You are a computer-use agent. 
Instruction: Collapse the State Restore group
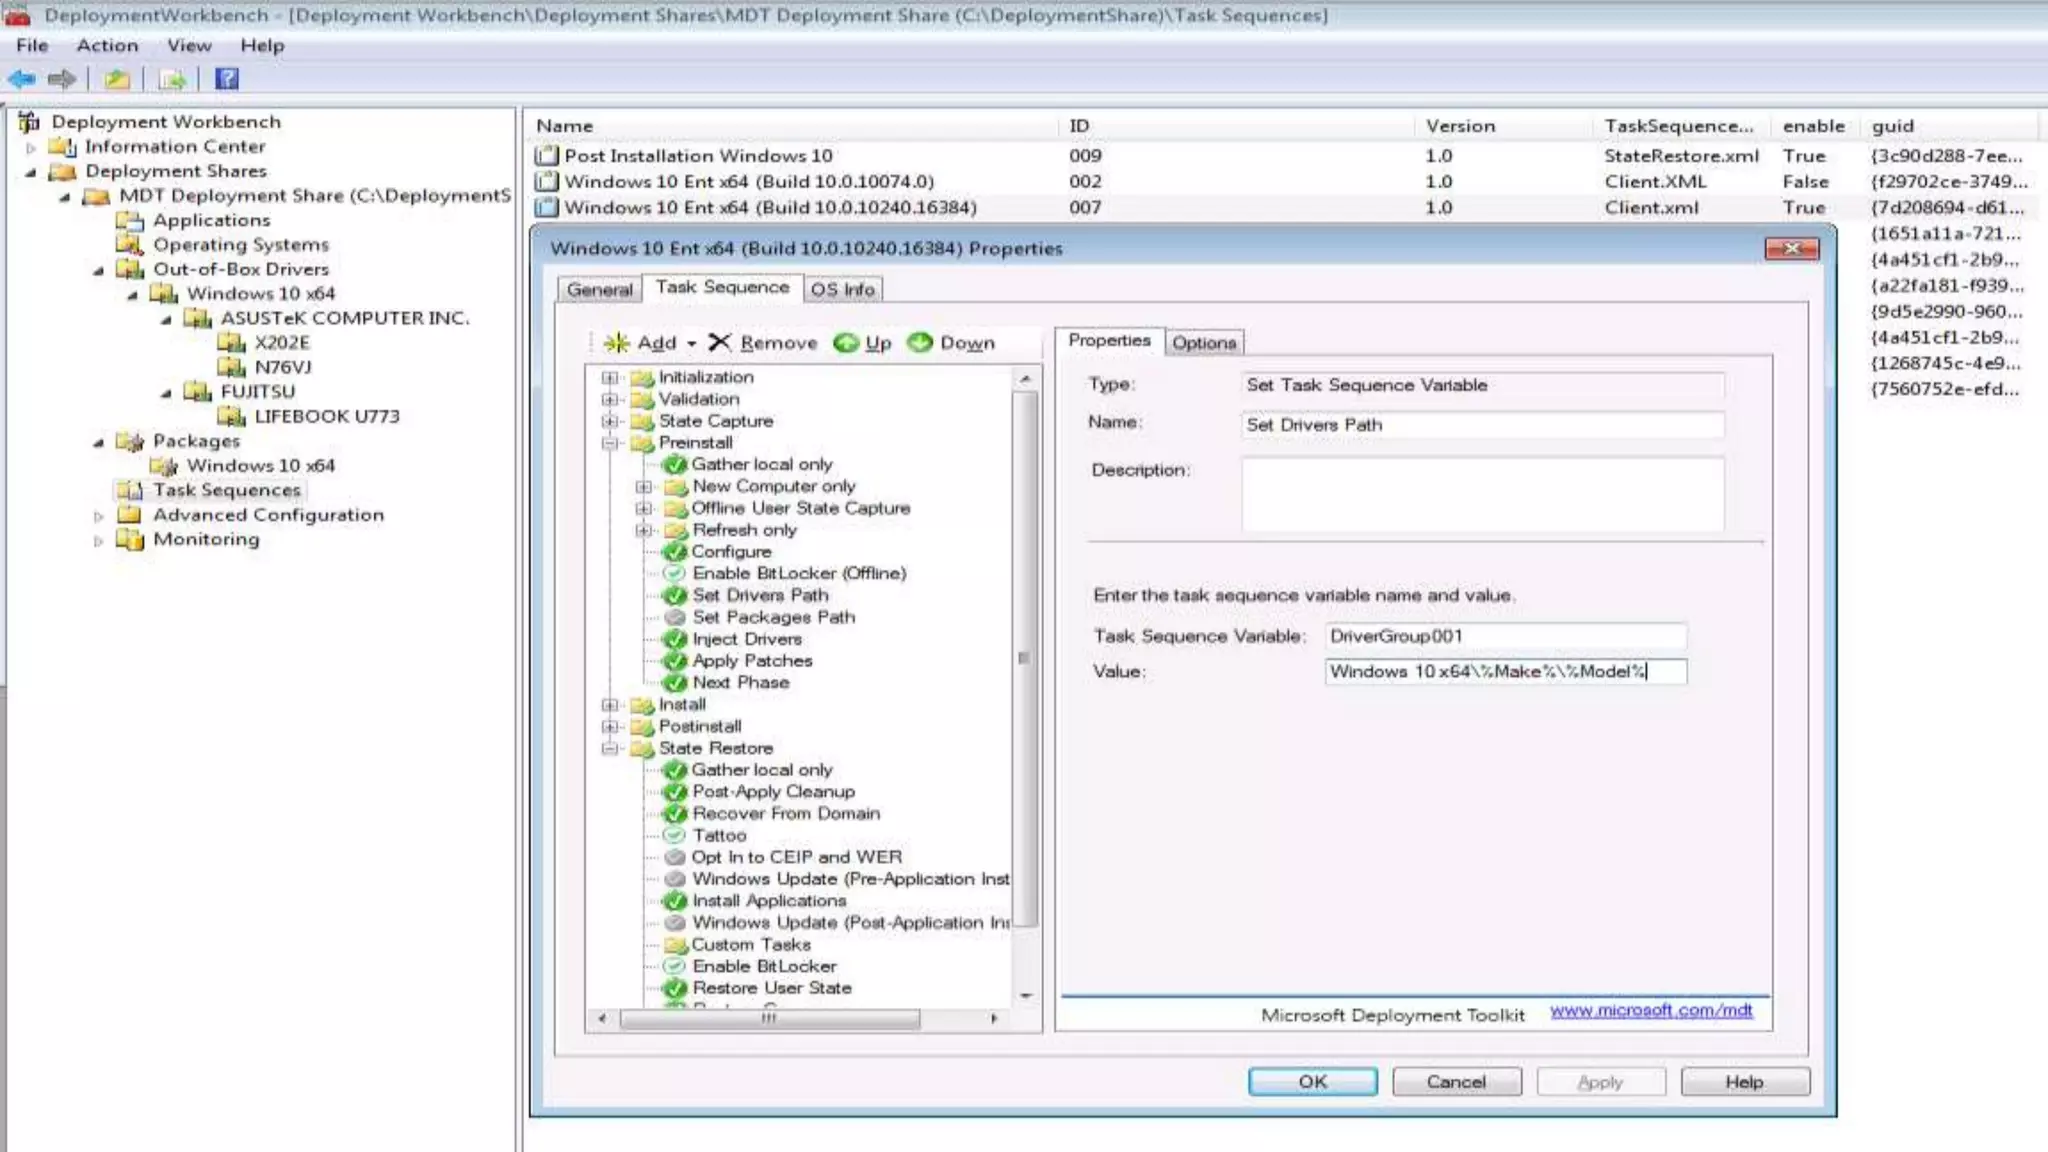click(x=609, y=749)
